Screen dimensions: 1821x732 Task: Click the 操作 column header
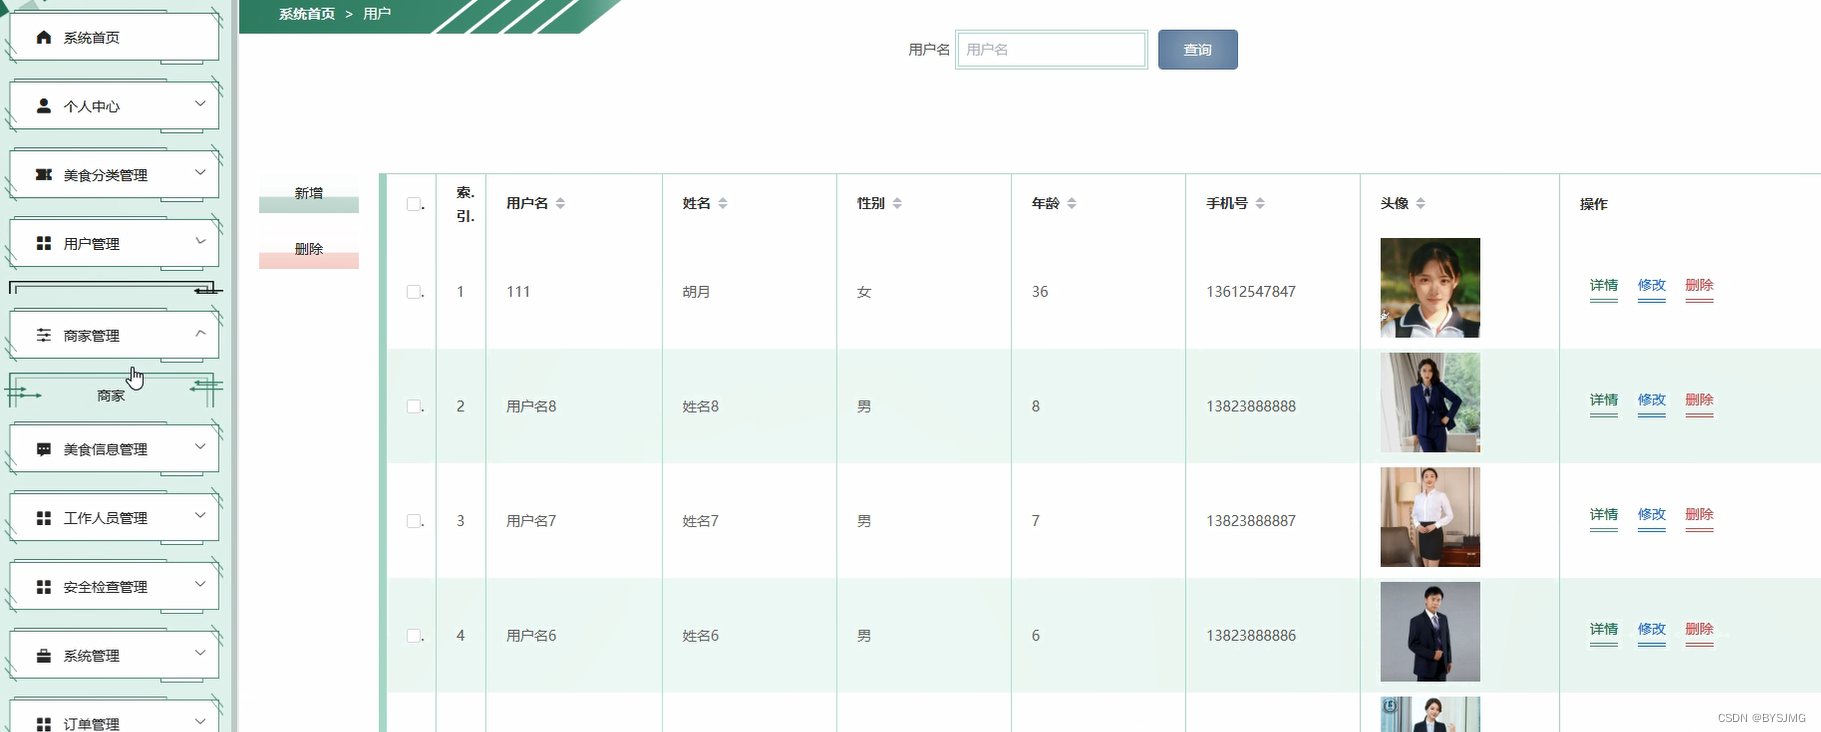[1594, 204]
